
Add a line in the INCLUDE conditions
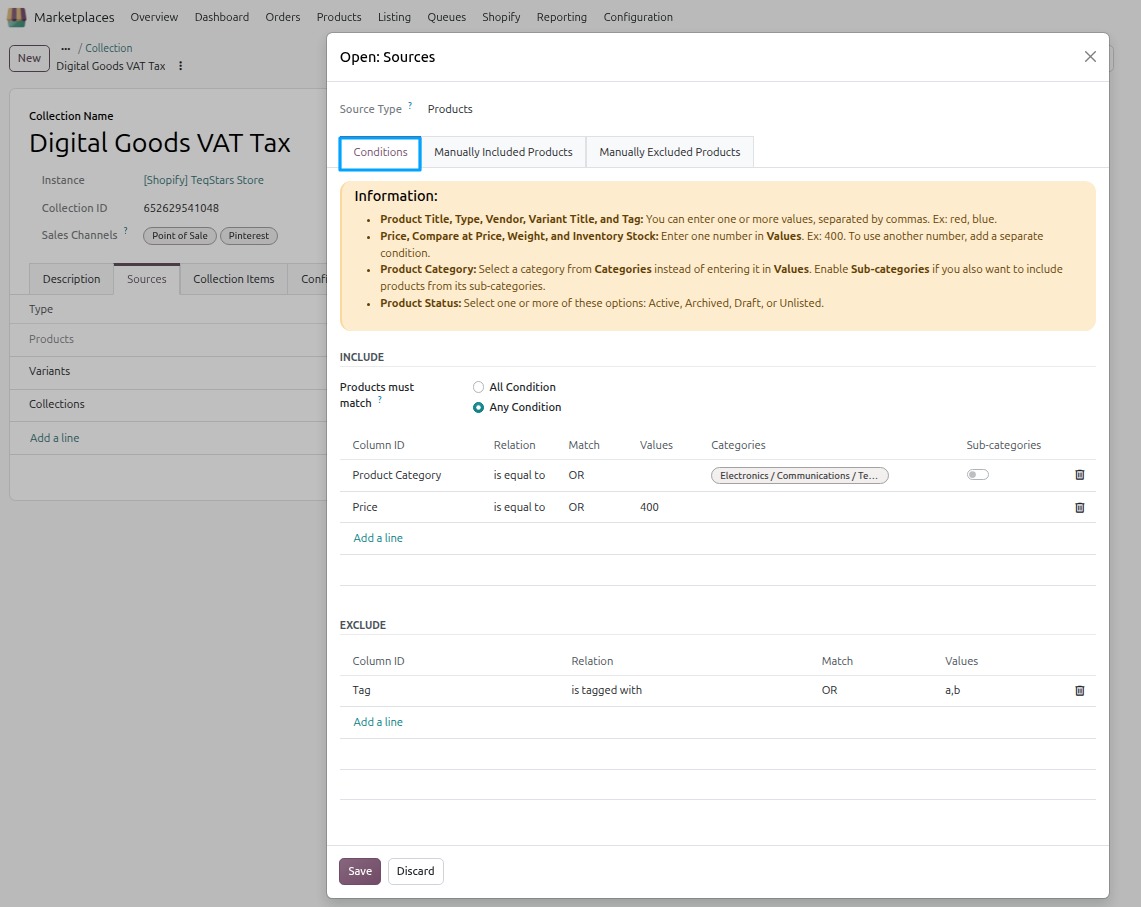[x=378, y=538]
